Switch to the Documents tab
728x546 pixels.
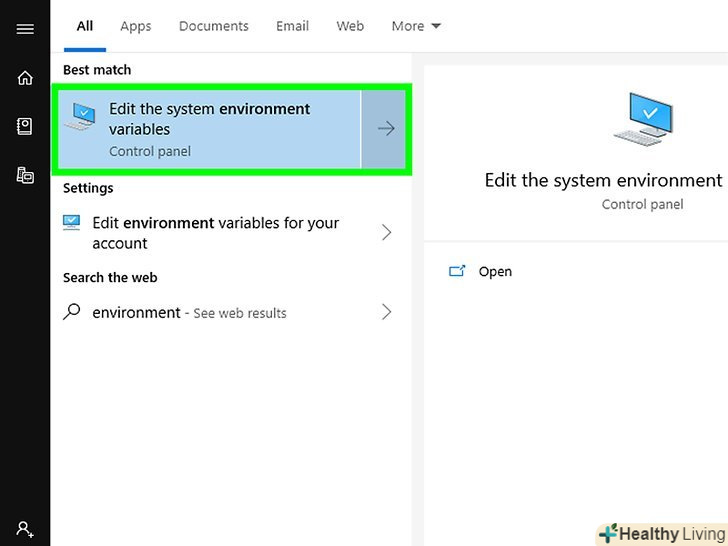(212, 26)
